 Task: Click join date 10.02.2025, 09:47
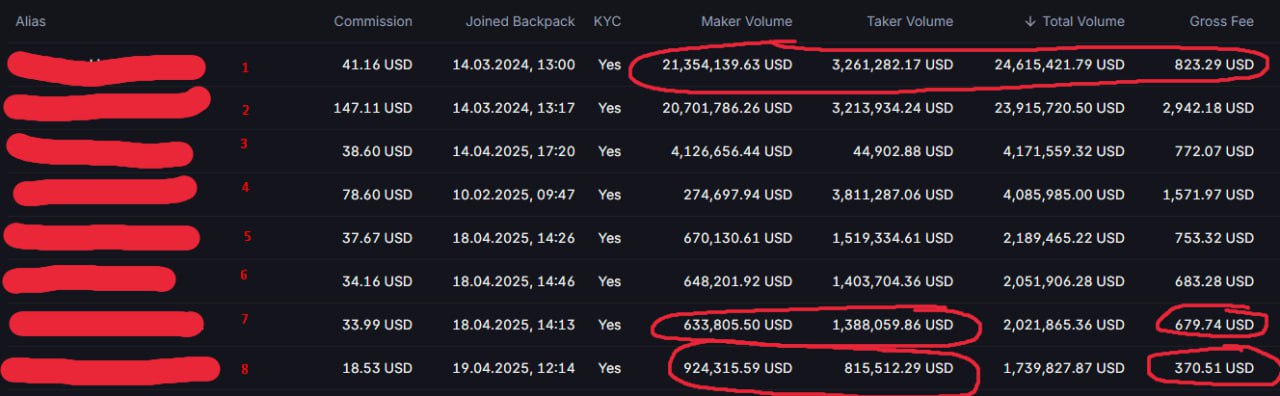[x=514, y=195]
